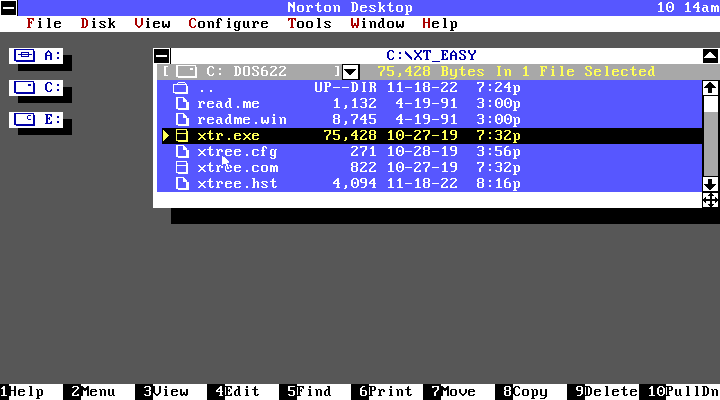Click the 8:16p time of xtree.hst
This screenshot has height=400, width=720.
pyautogui.click(x=498, y=184)
